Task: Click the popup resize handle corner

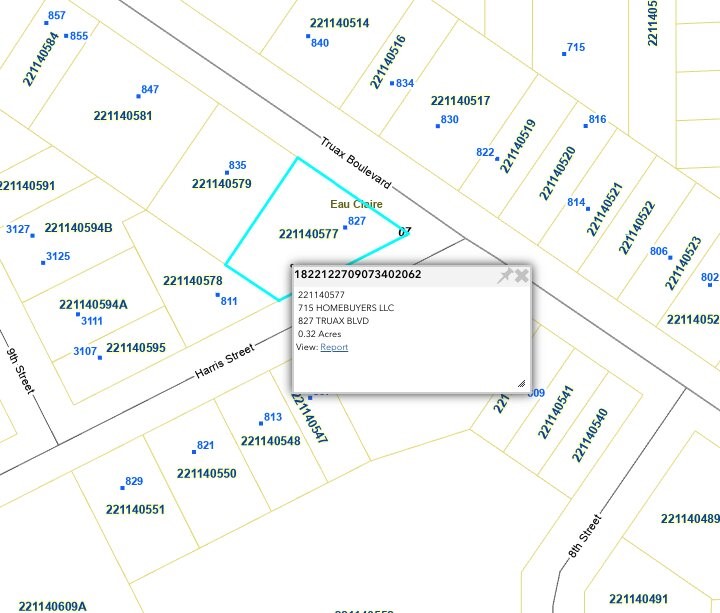Action: 521,383
